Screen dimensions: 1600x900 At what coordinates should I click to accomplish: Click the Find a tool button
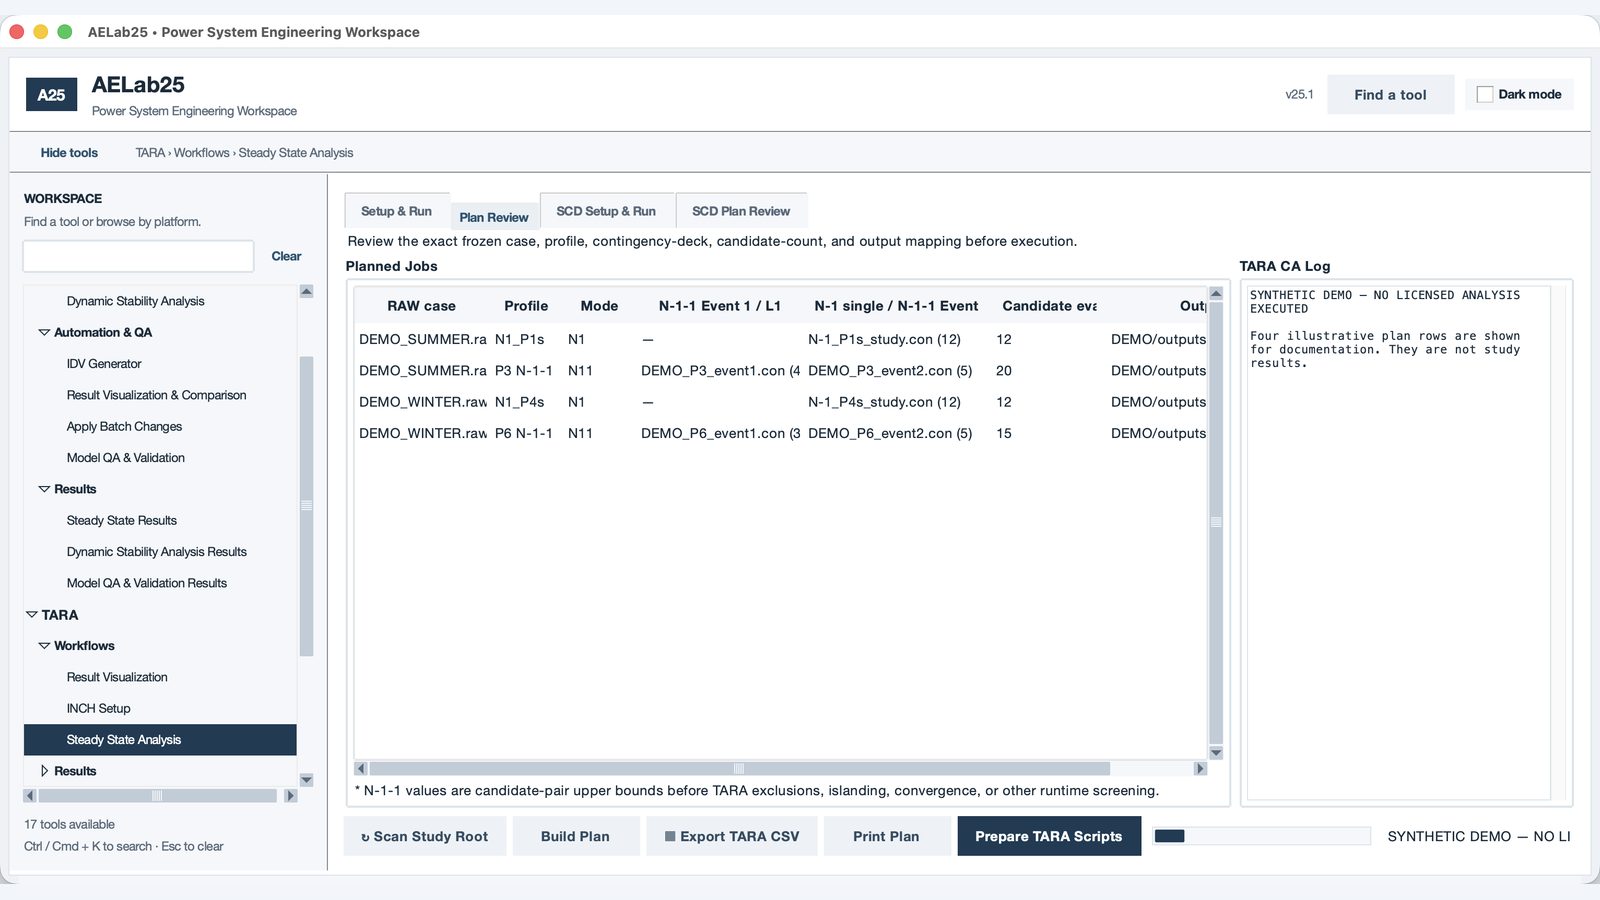click(1390, 95)
